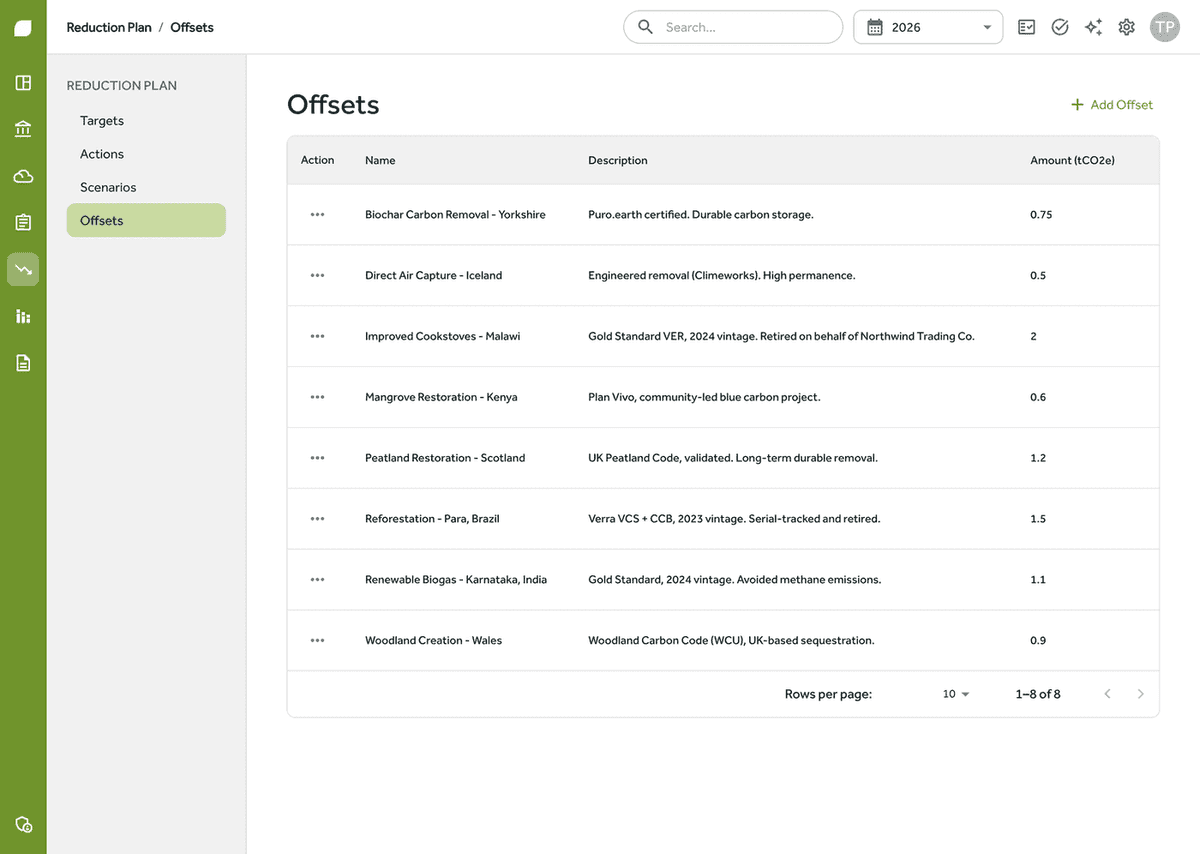Click the Offsets breadcrumb item

coord(192,27)
